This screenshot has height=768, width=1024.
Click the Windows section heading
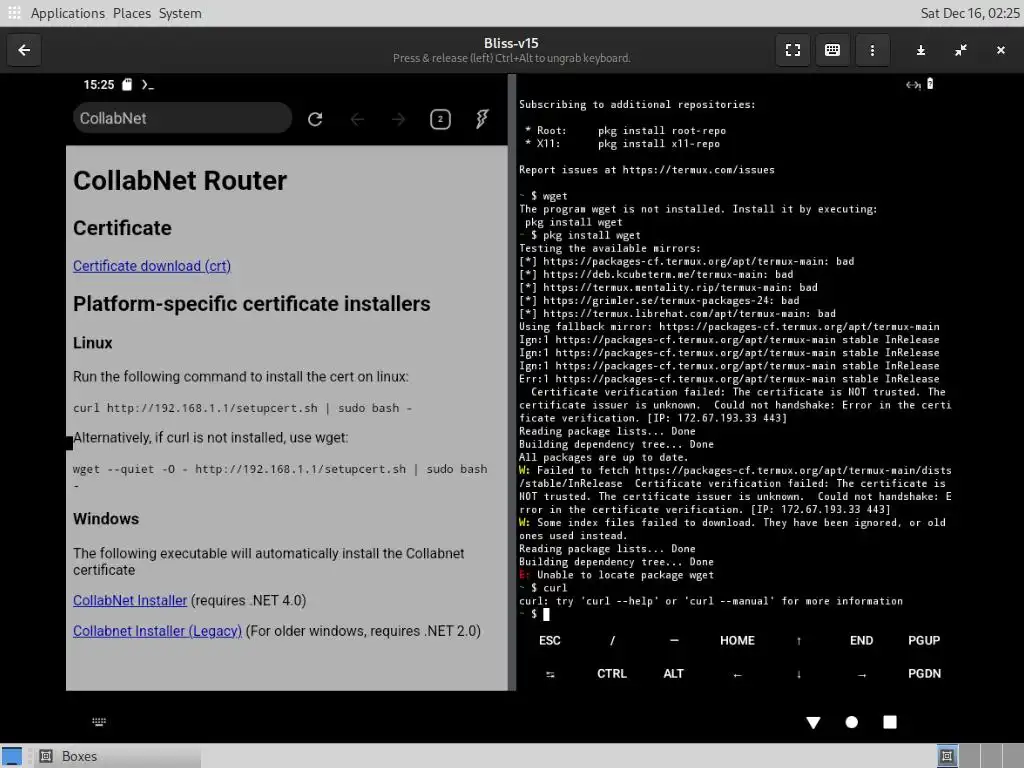coord(106,519)
